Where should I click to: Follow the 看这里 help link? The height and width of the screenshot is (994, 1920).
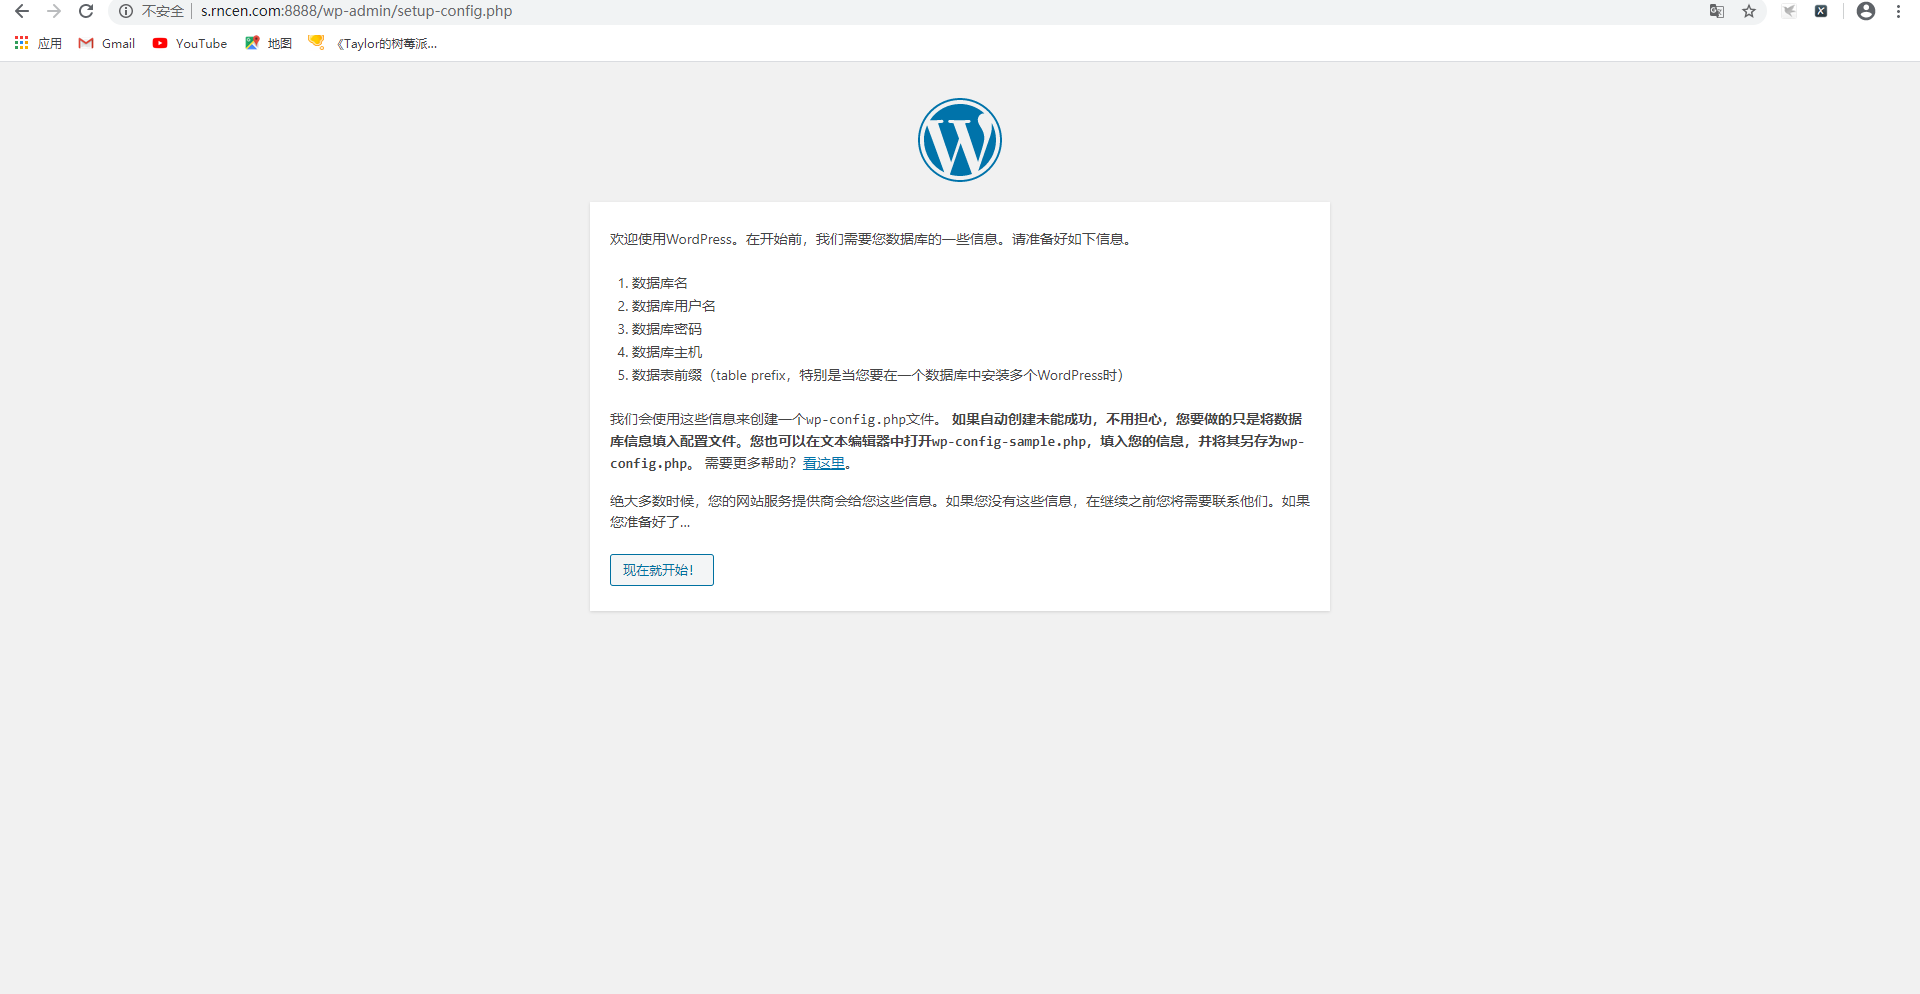click(x=824, y=463)
